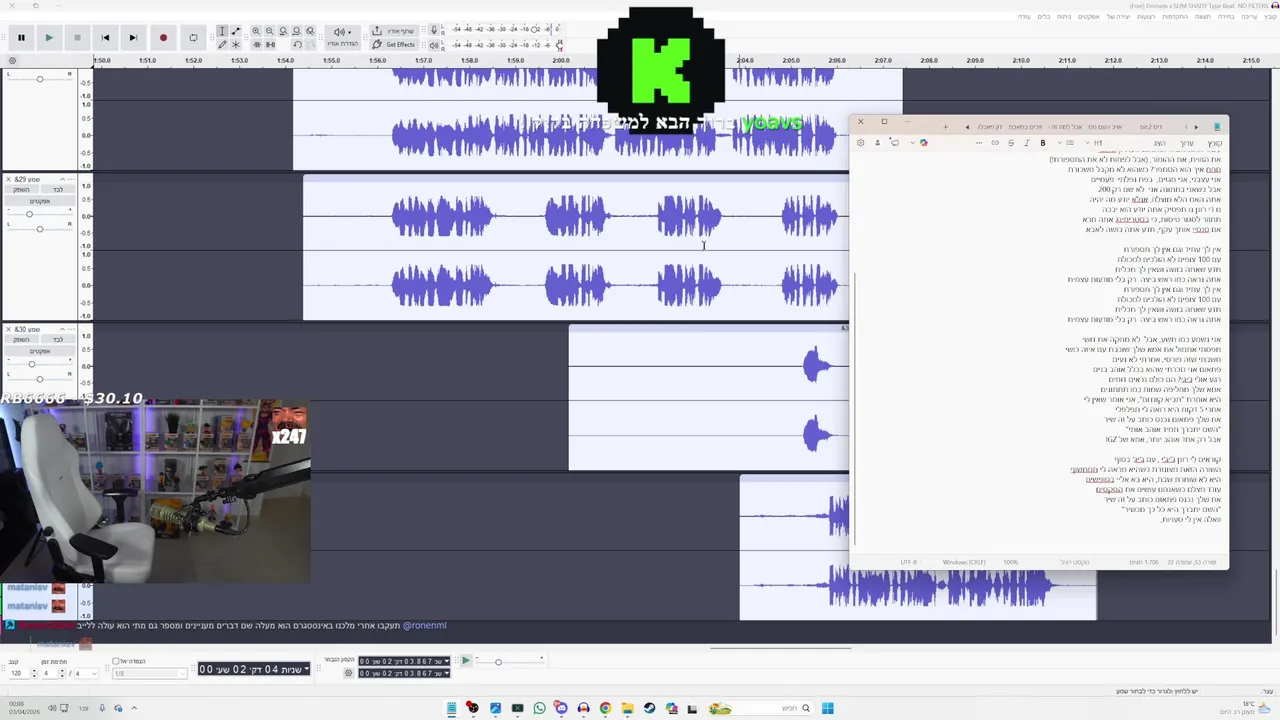Zoom out of the waveform
Image resolution: width=1280 pixels, height=720 pixels.
(x=269, y=31)
